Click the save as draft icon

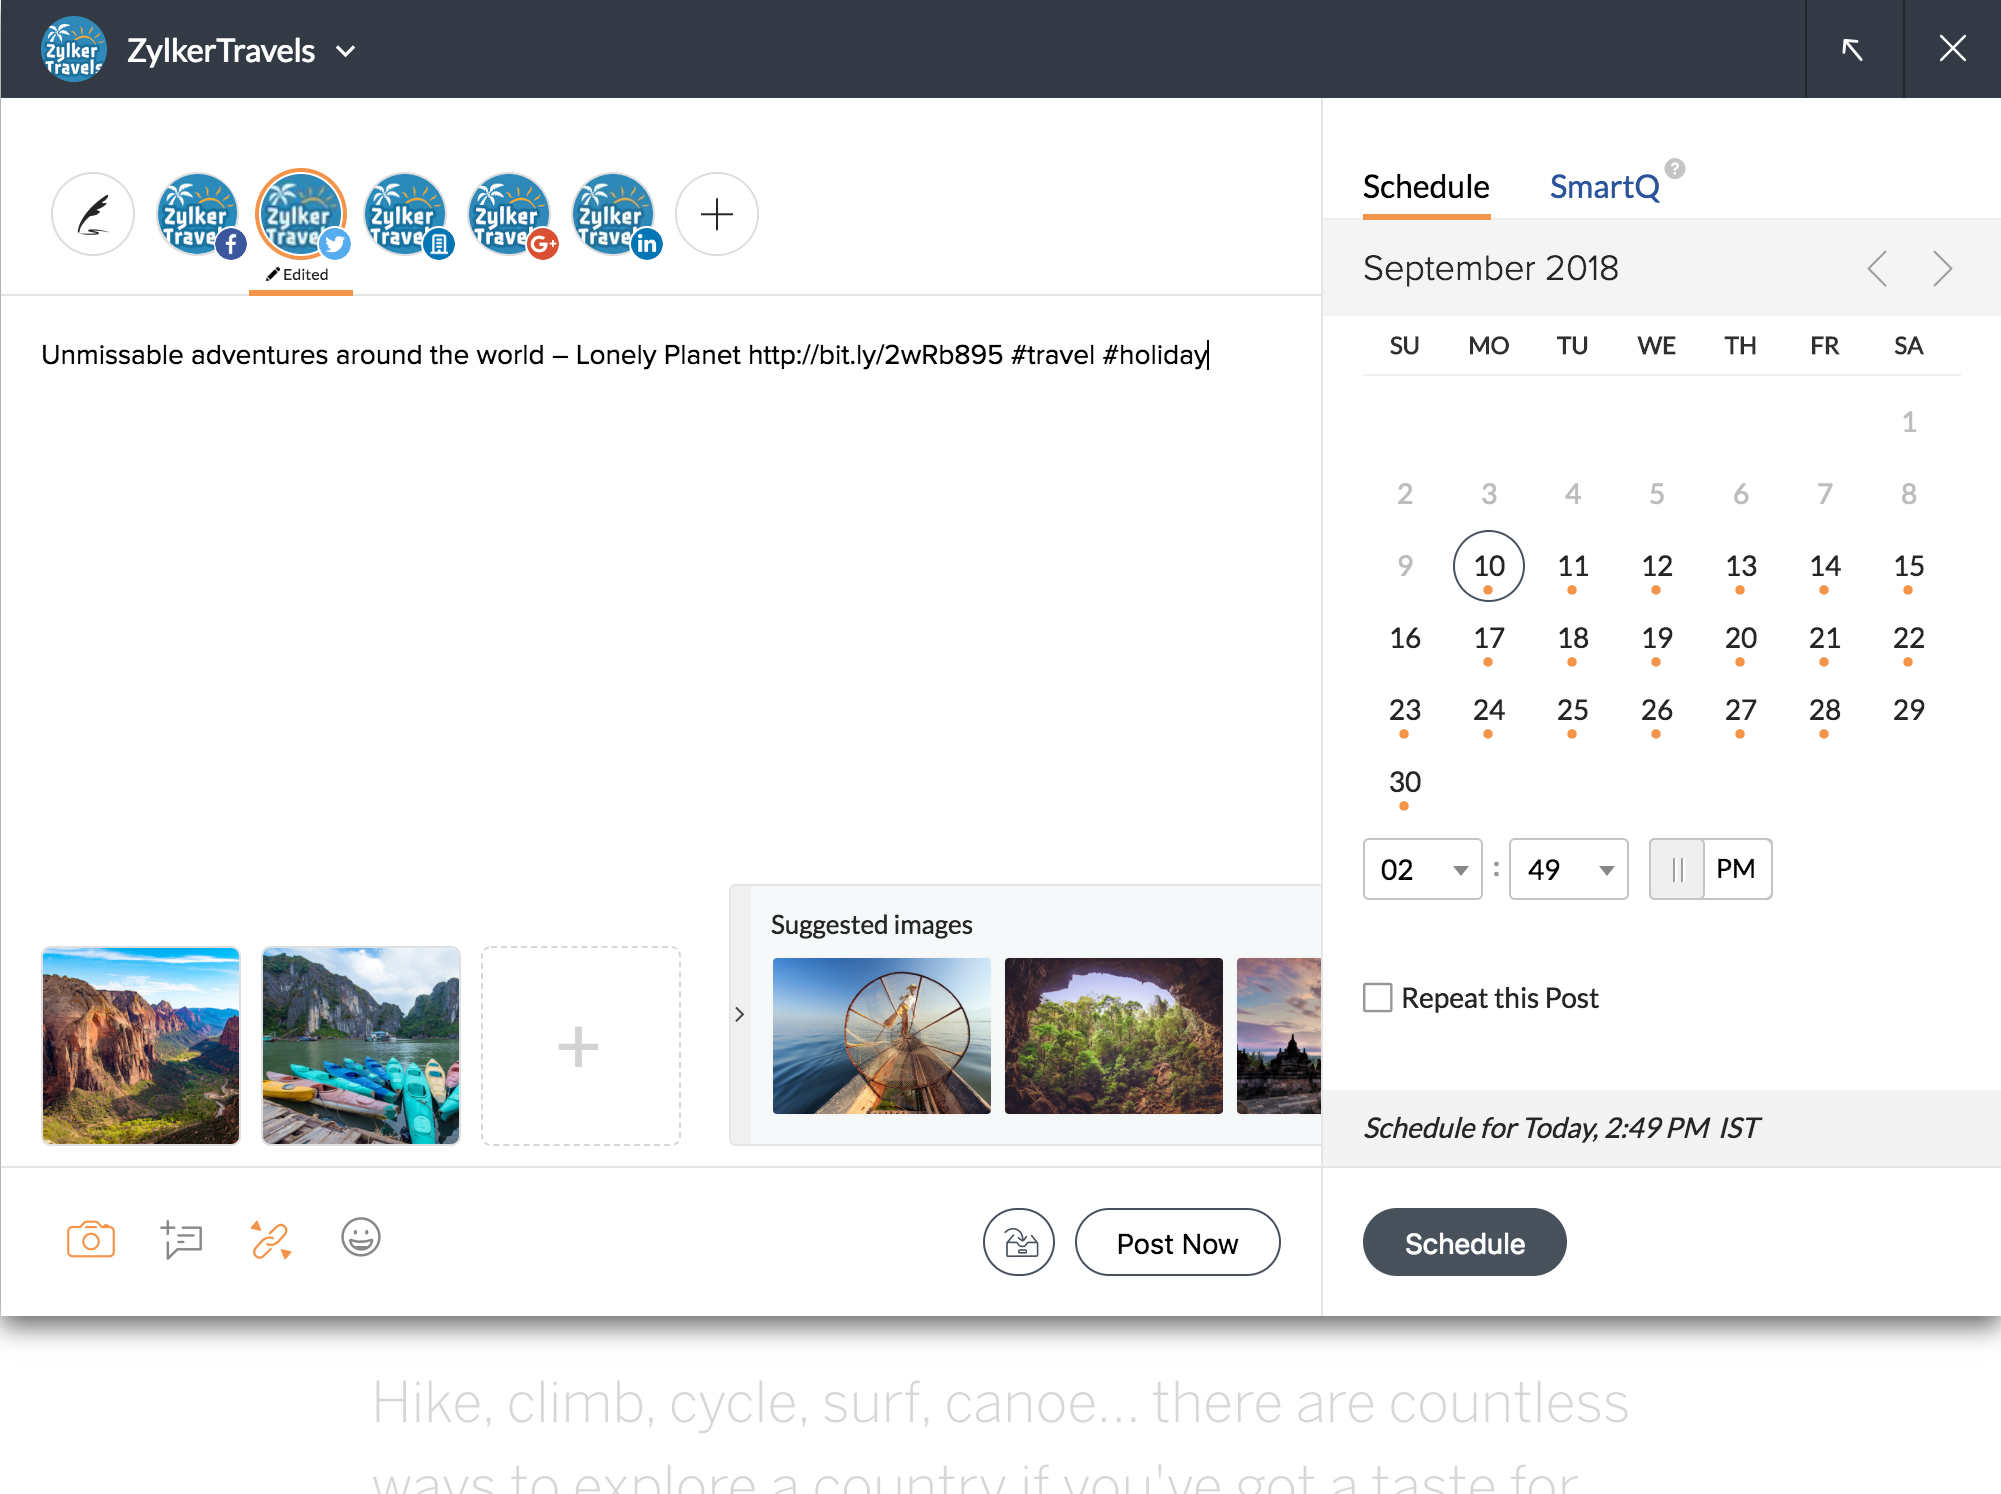click(x=1018, y=1243)
